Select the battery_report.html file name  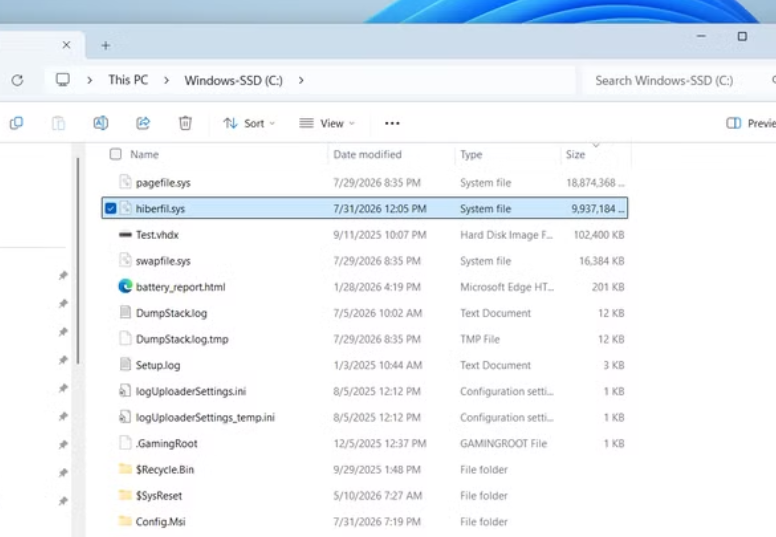click(x=180, y=287)
